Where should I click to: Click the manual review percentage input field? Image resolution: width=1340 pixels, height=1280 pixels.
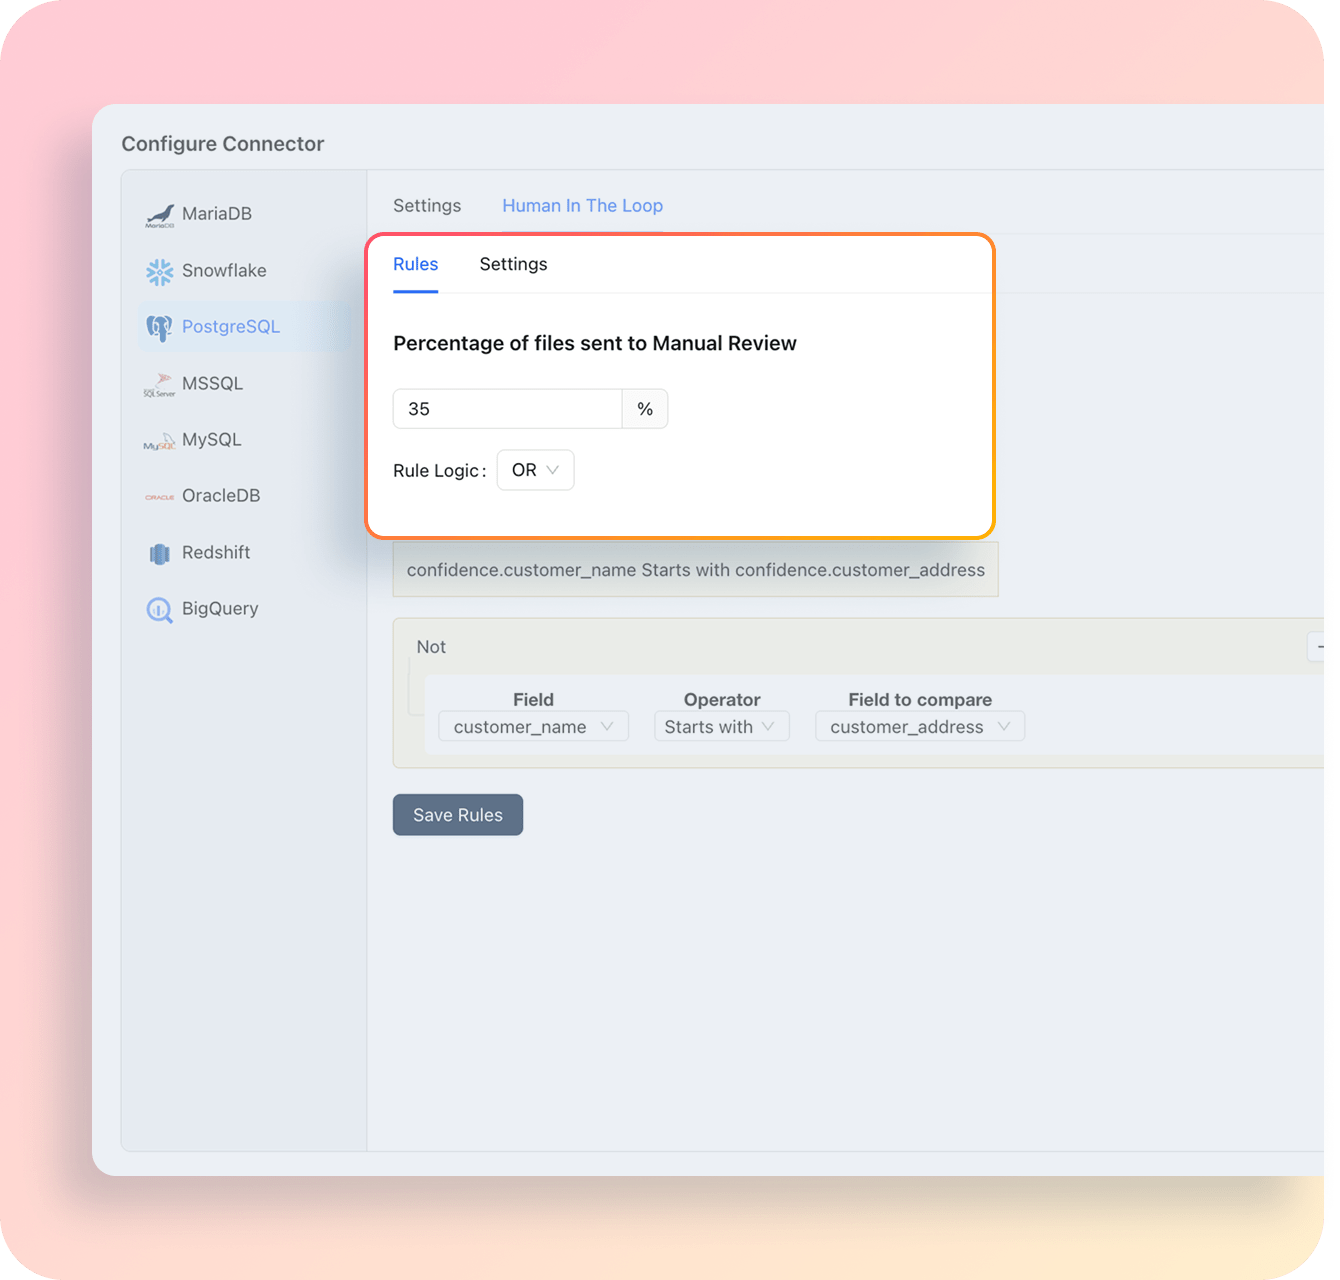pos(507,409)
